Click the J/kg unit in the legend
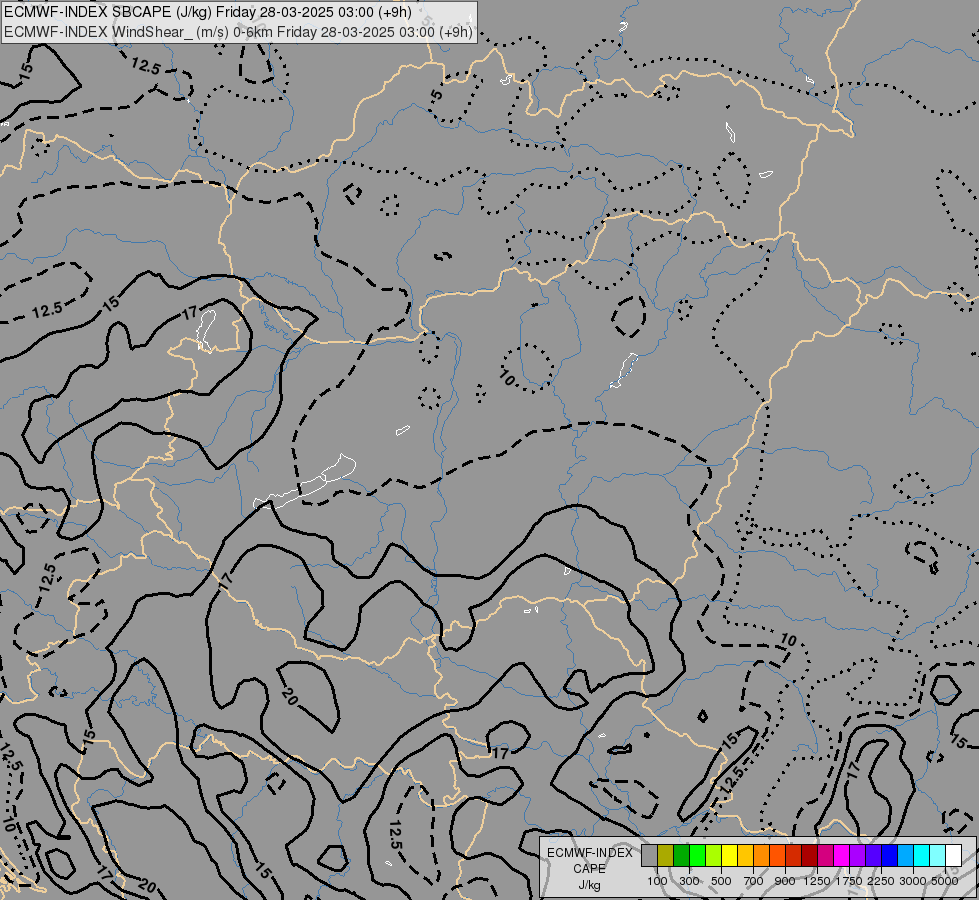This screenshot has height=900, width=979. tap(589, 886)
